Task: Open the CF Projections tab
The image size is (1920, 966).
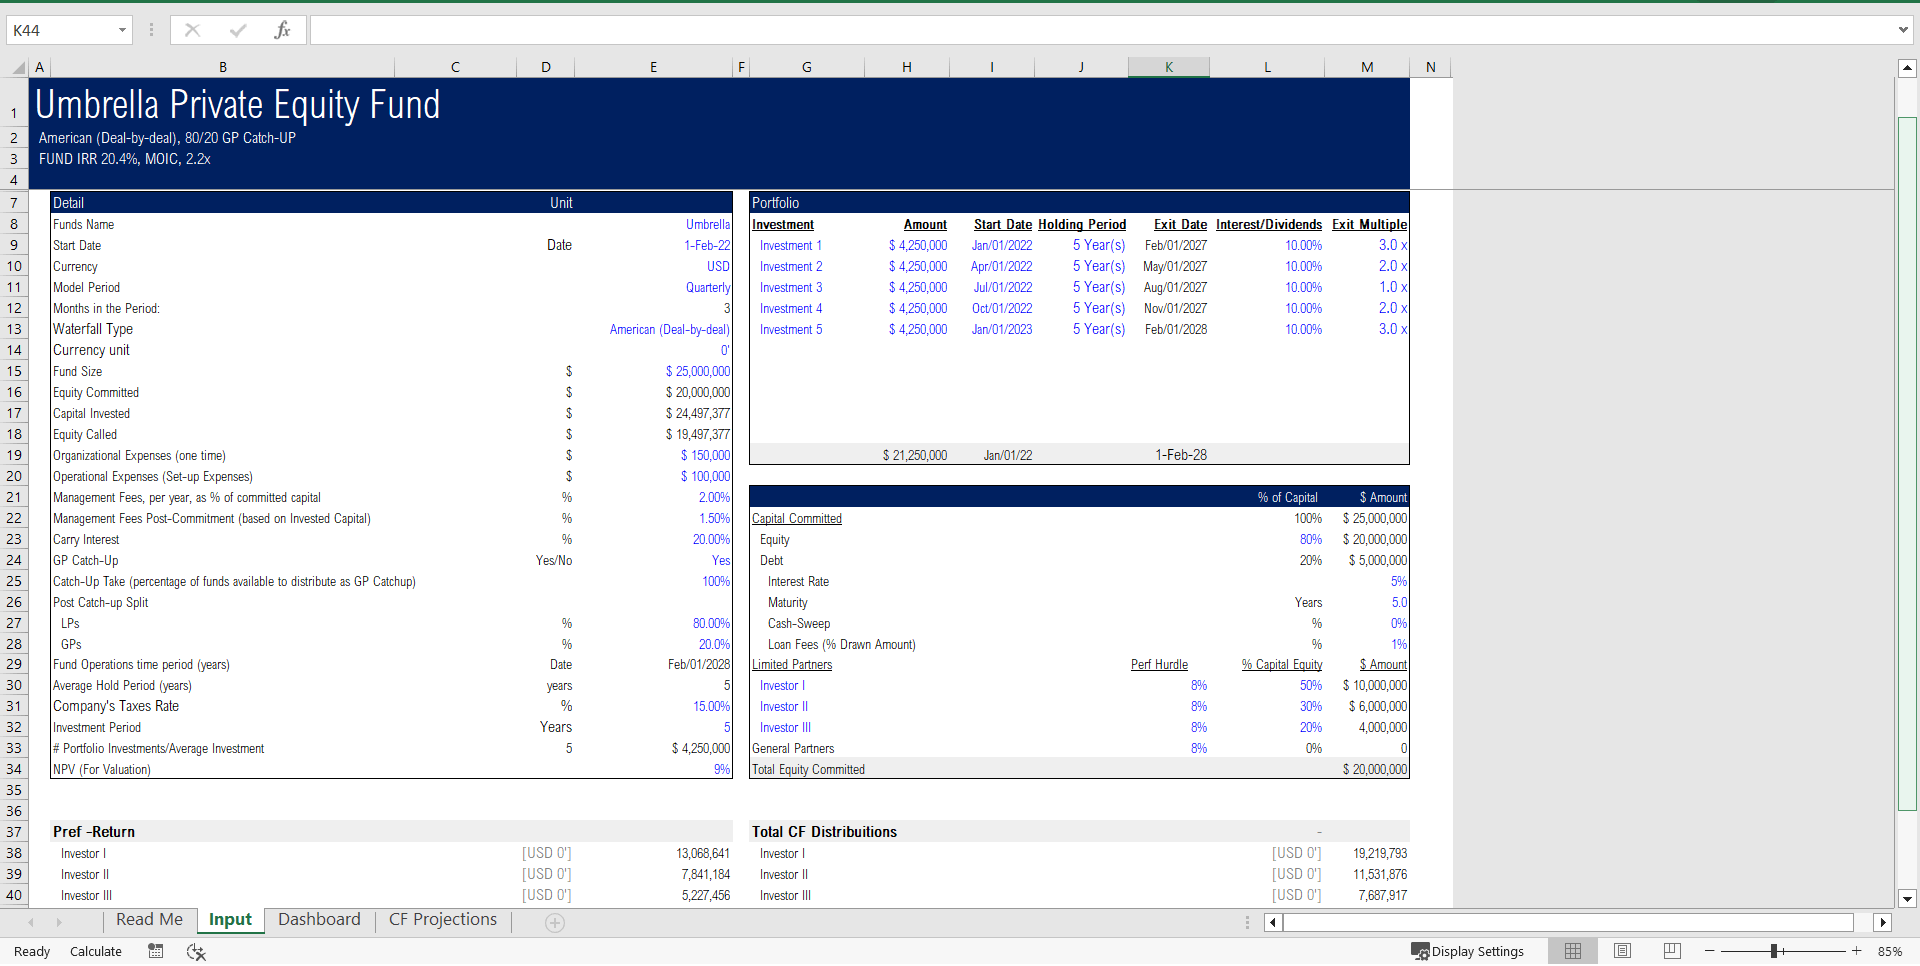Action: click(442, 919)
